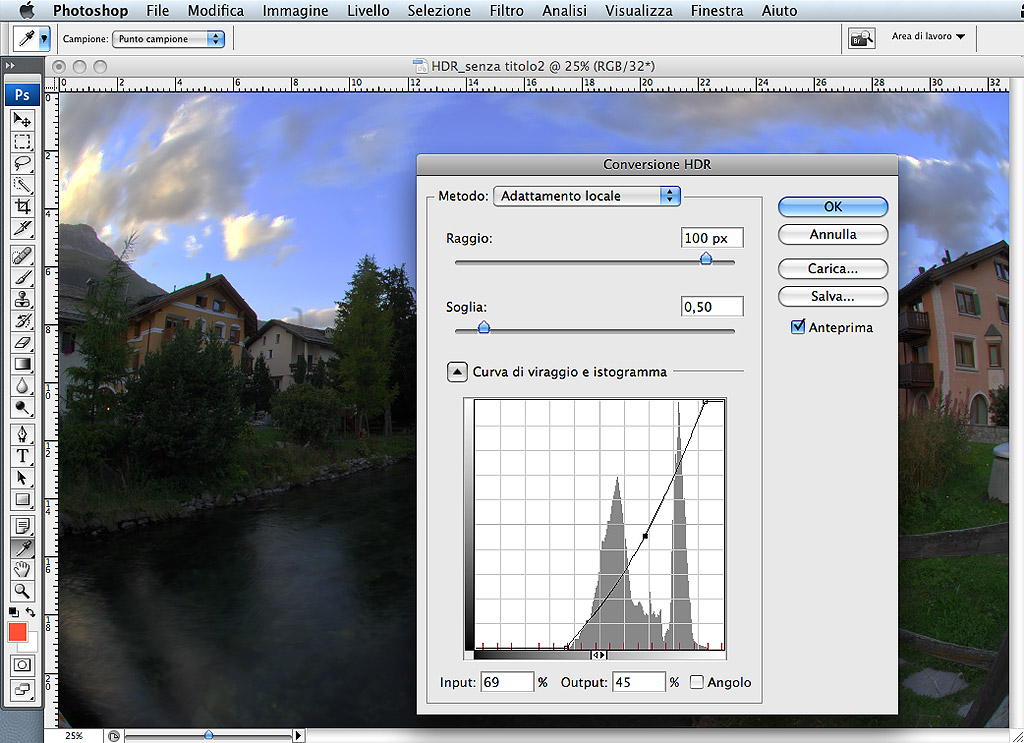Confirm HDR conversion with OK

tap(833, 207)
